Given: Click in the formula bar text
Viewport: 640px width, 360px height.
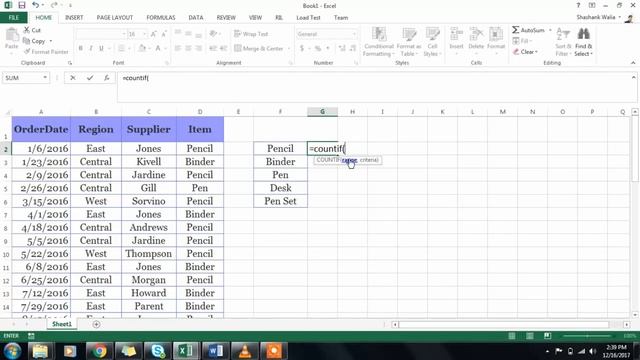Looking at the screenshot, I should click(136, 78).
